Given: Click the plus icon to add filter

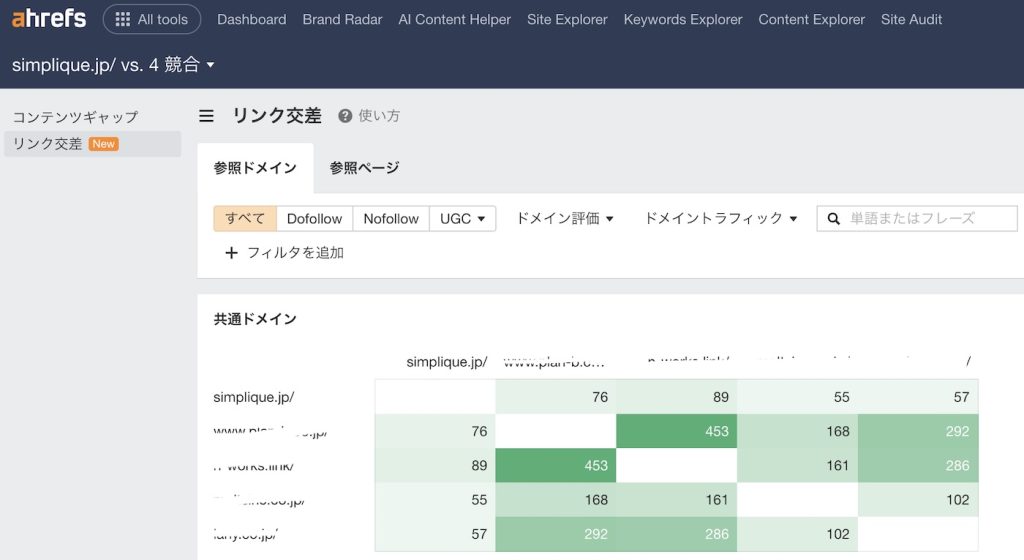Looking at the screenshot, I should click(x=231, y=253).
